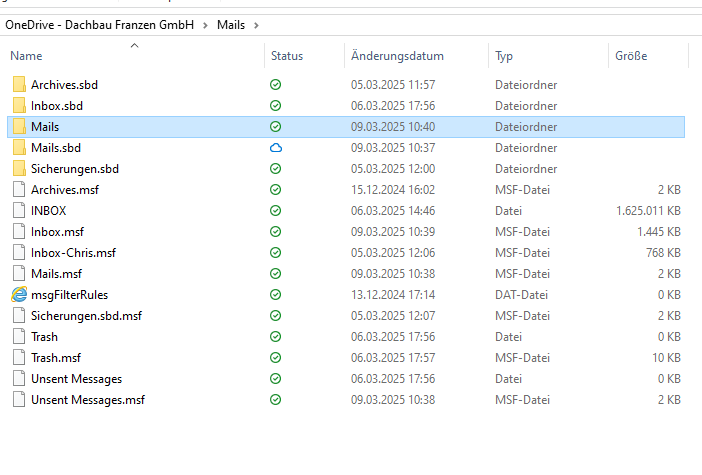Click the Status column header
The image size is (702, 475).
[x=286, y=56]
